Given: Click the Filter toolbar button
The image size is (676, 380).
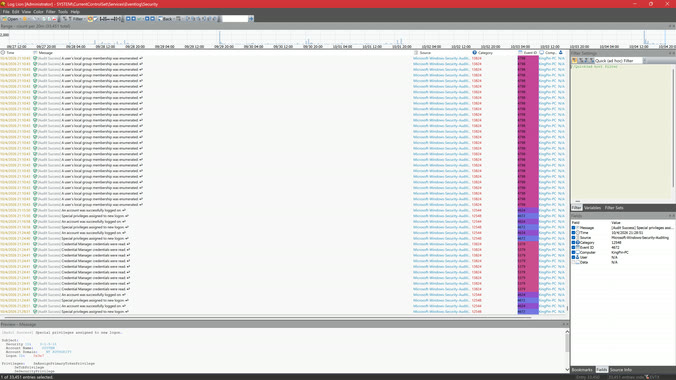Looking at the screenshot, I should coord(75,19).
